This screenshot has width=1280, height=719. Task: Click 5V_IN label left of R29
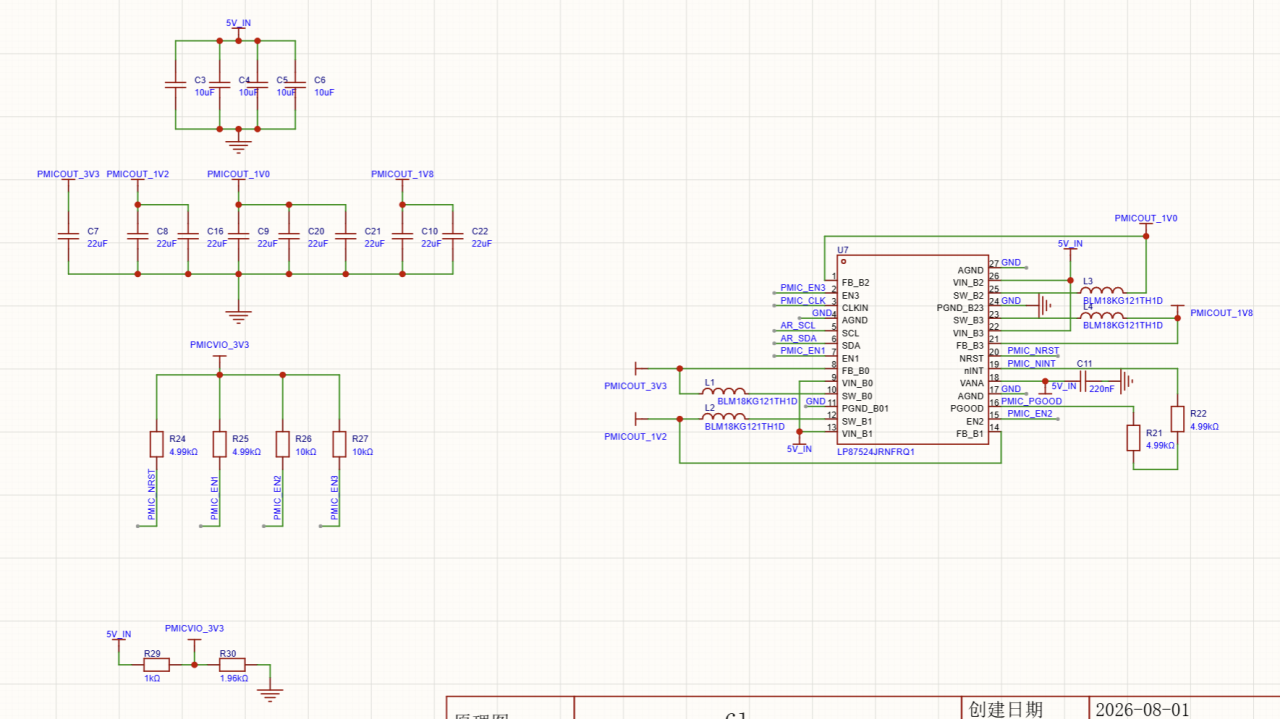(x=119, y=634)
